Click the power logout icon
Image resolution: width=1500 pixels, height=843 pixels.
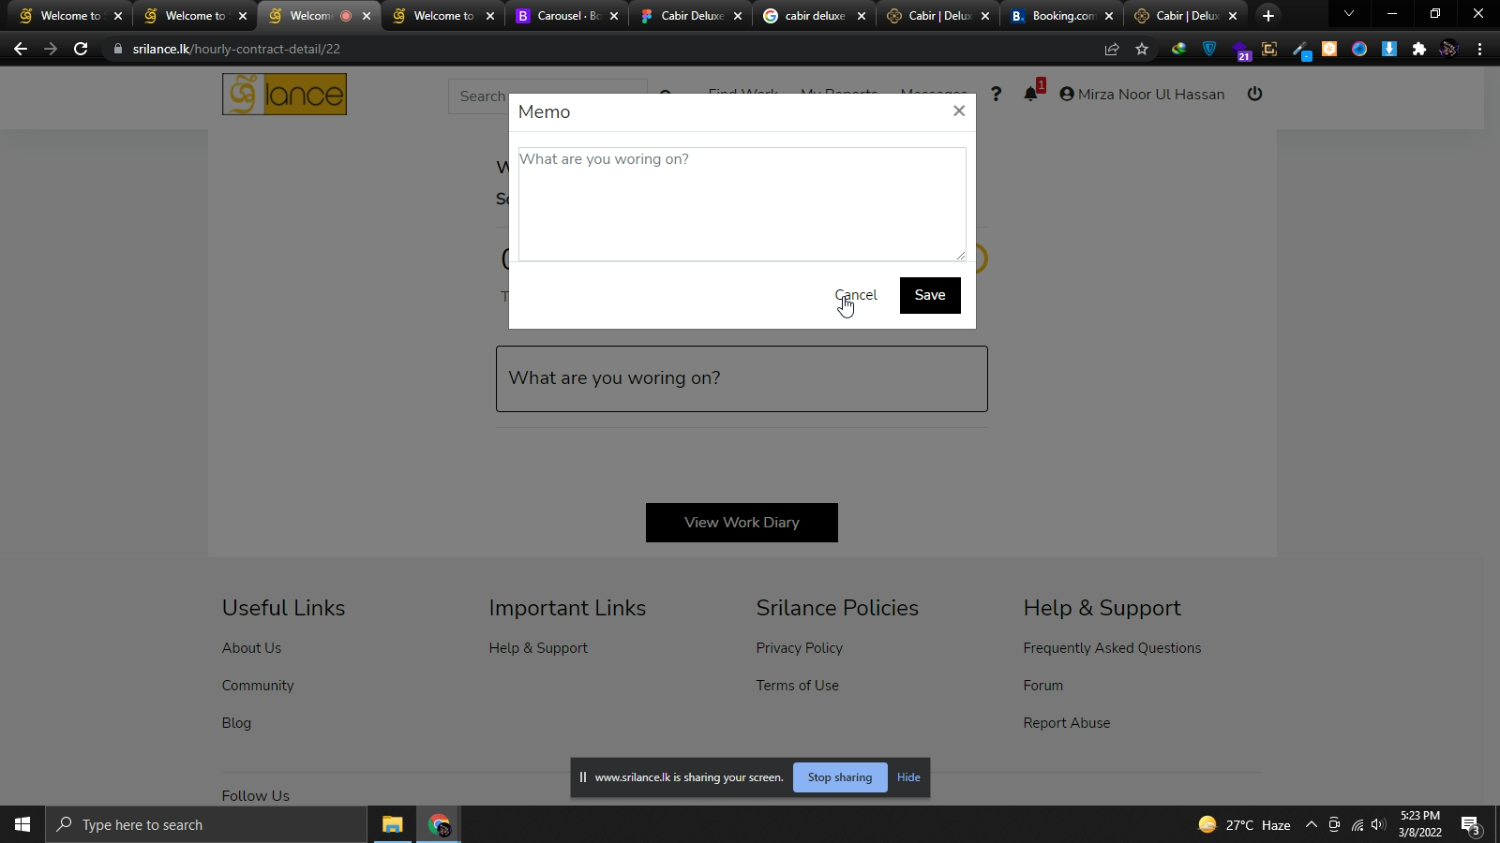[1254, 94]
